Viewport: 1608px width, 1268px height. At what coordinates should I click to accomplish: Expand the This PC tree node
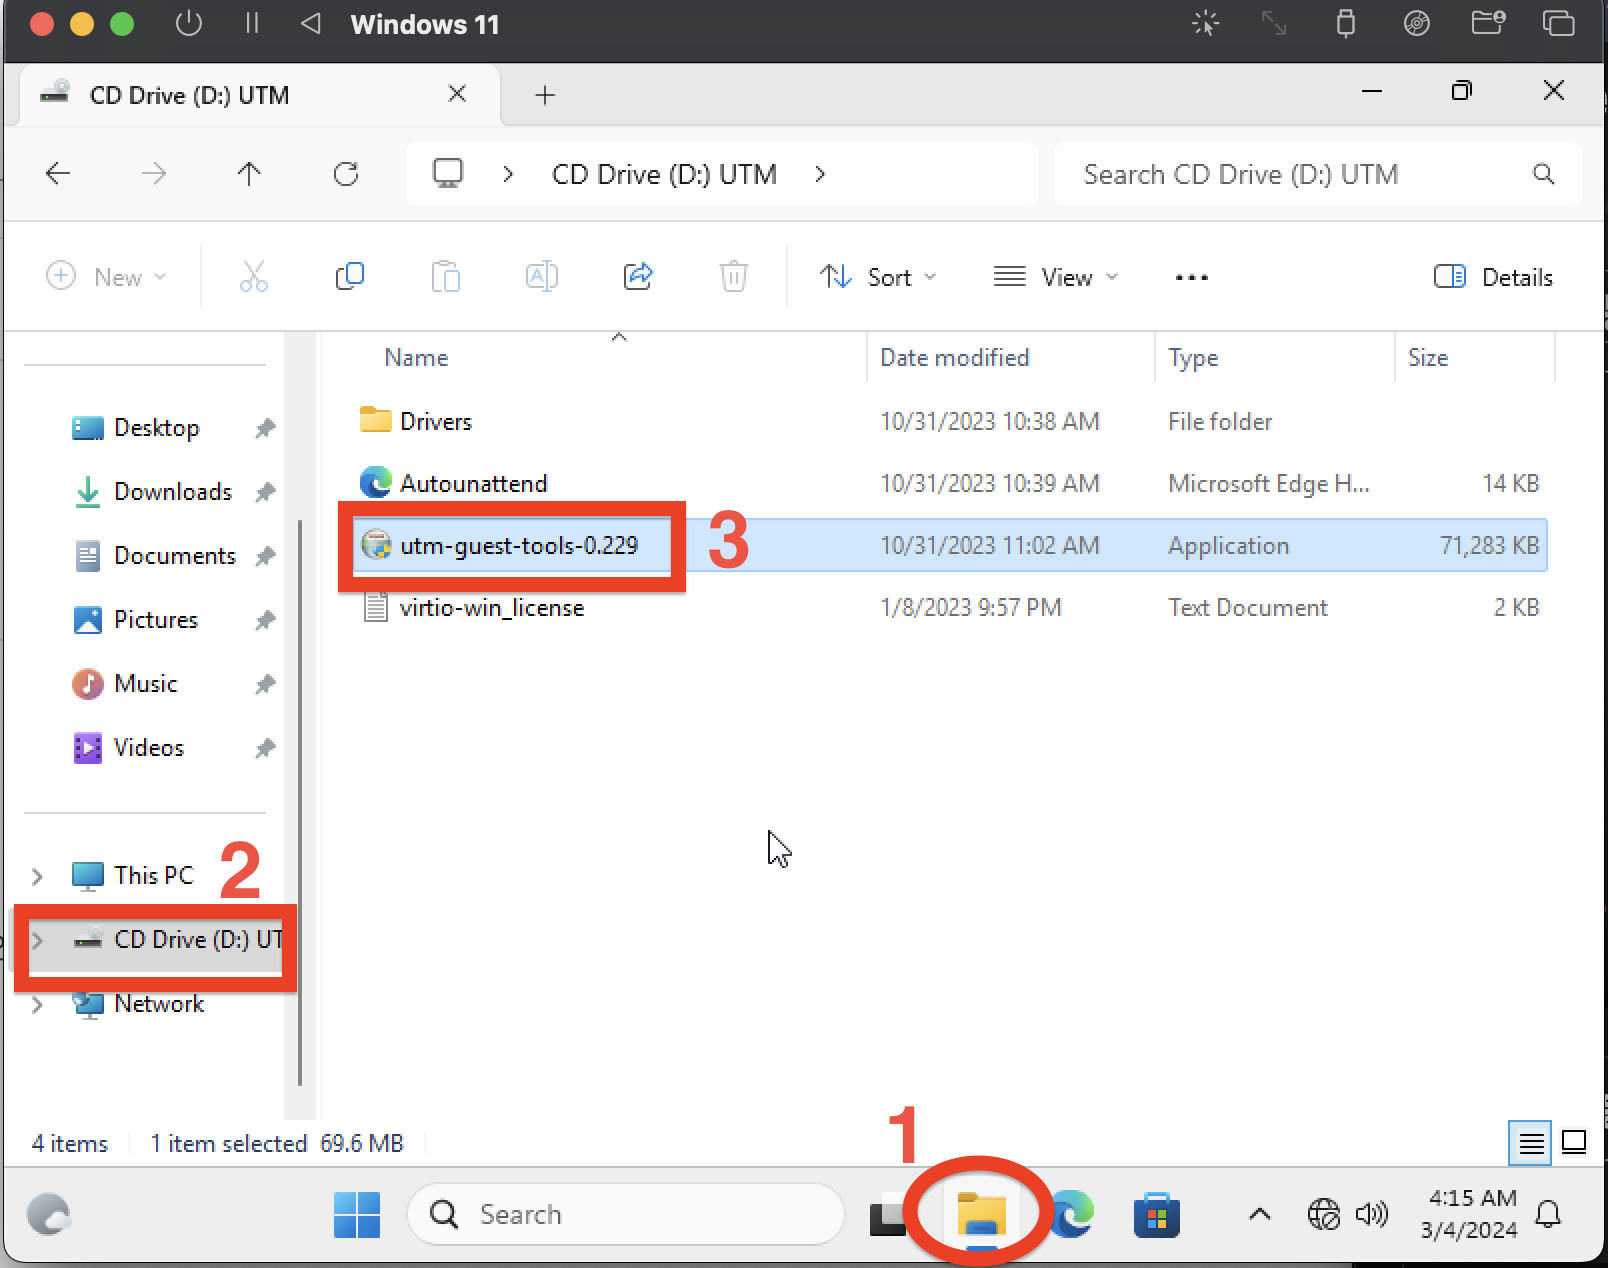coord(37,876)
